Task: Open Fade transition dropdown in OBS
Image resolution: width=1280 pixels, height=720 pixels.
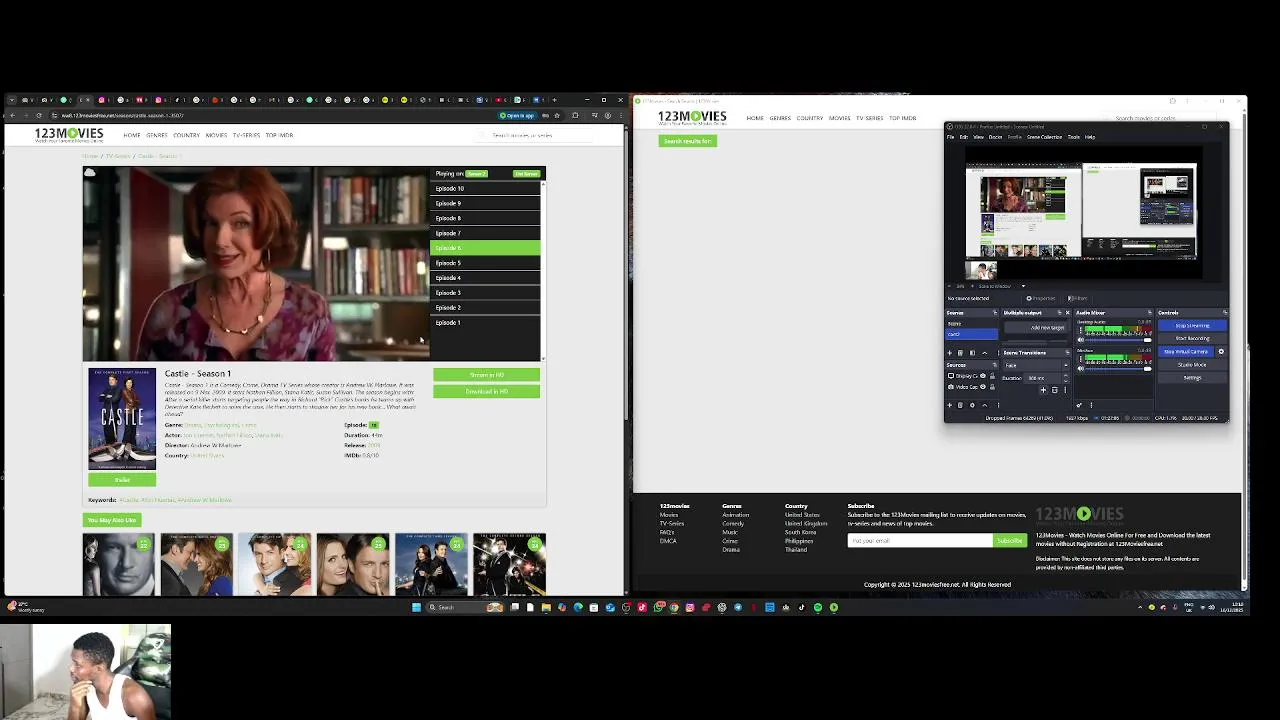Action: (1036, 365)
